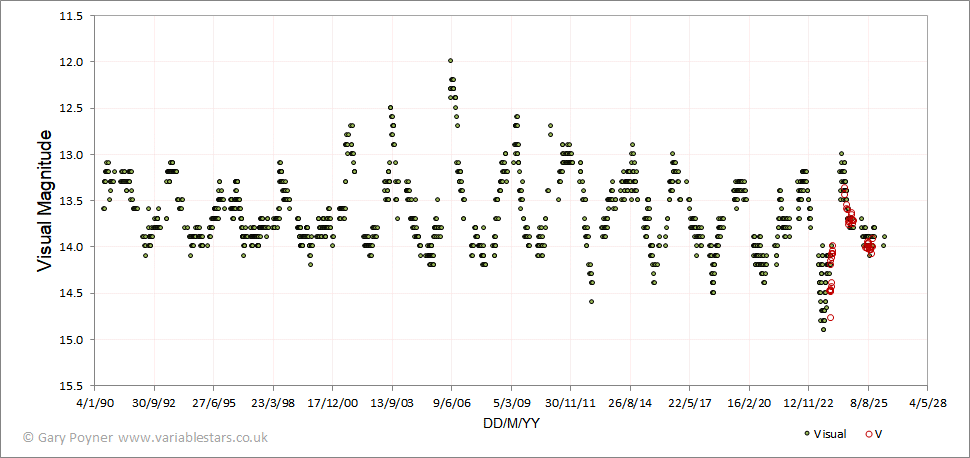
Task: Click the 'DD/M/YY' axis title
Action: tap(510, 422)
